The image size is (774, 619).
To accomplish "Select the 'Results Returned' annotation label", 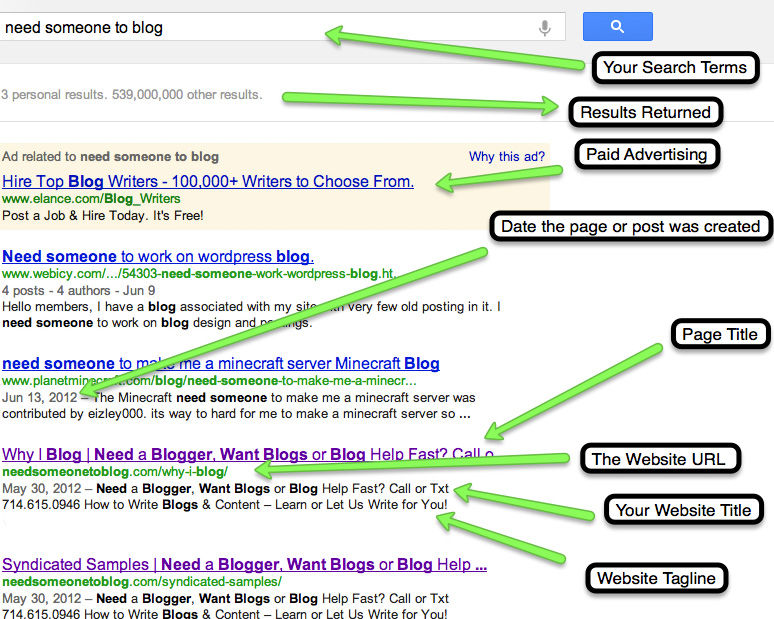I will click(645, 112).
